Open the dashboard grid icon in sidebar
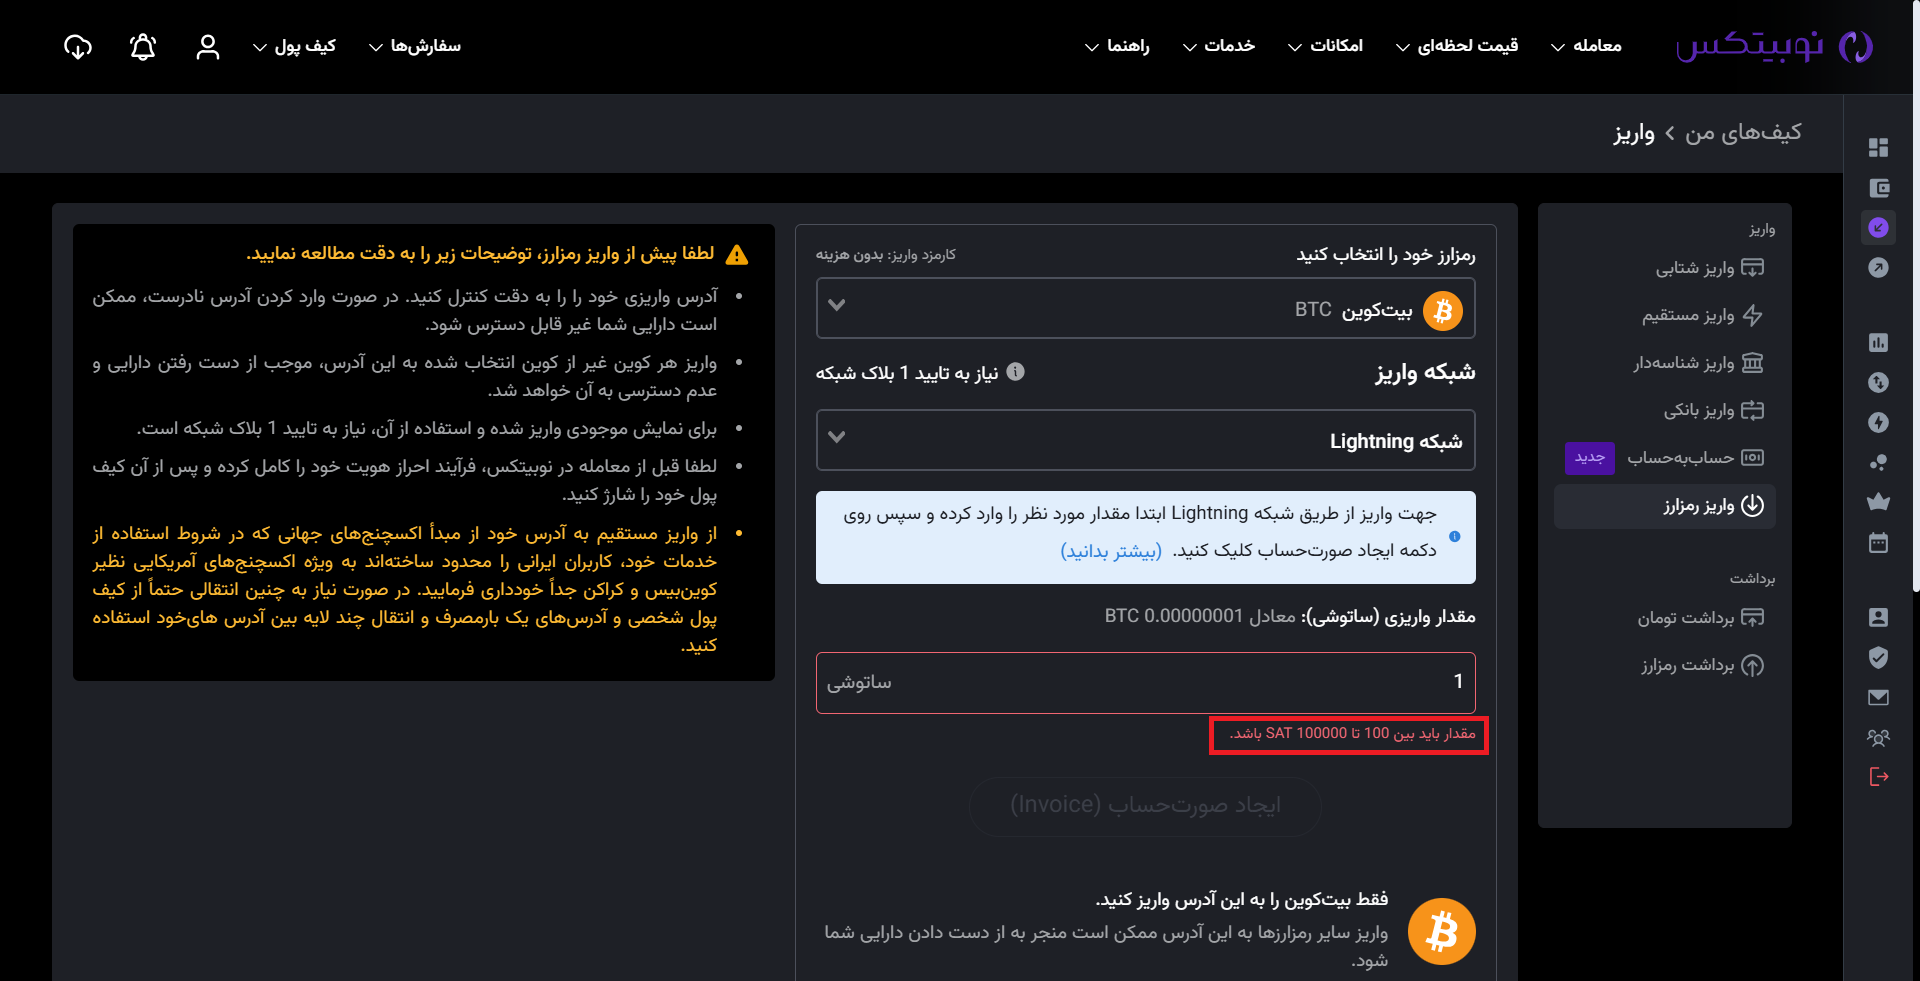Screen dimensions: 1920x981 coord(1878,147)
